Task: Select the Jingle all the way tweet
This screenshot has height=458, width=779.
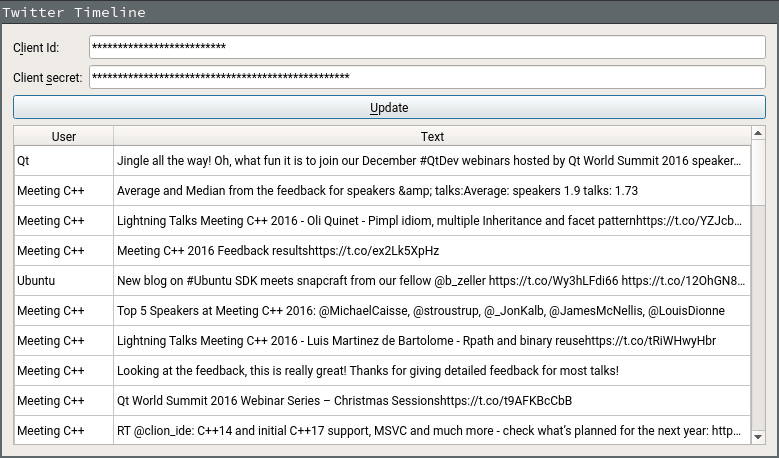Action: (432, 160)
